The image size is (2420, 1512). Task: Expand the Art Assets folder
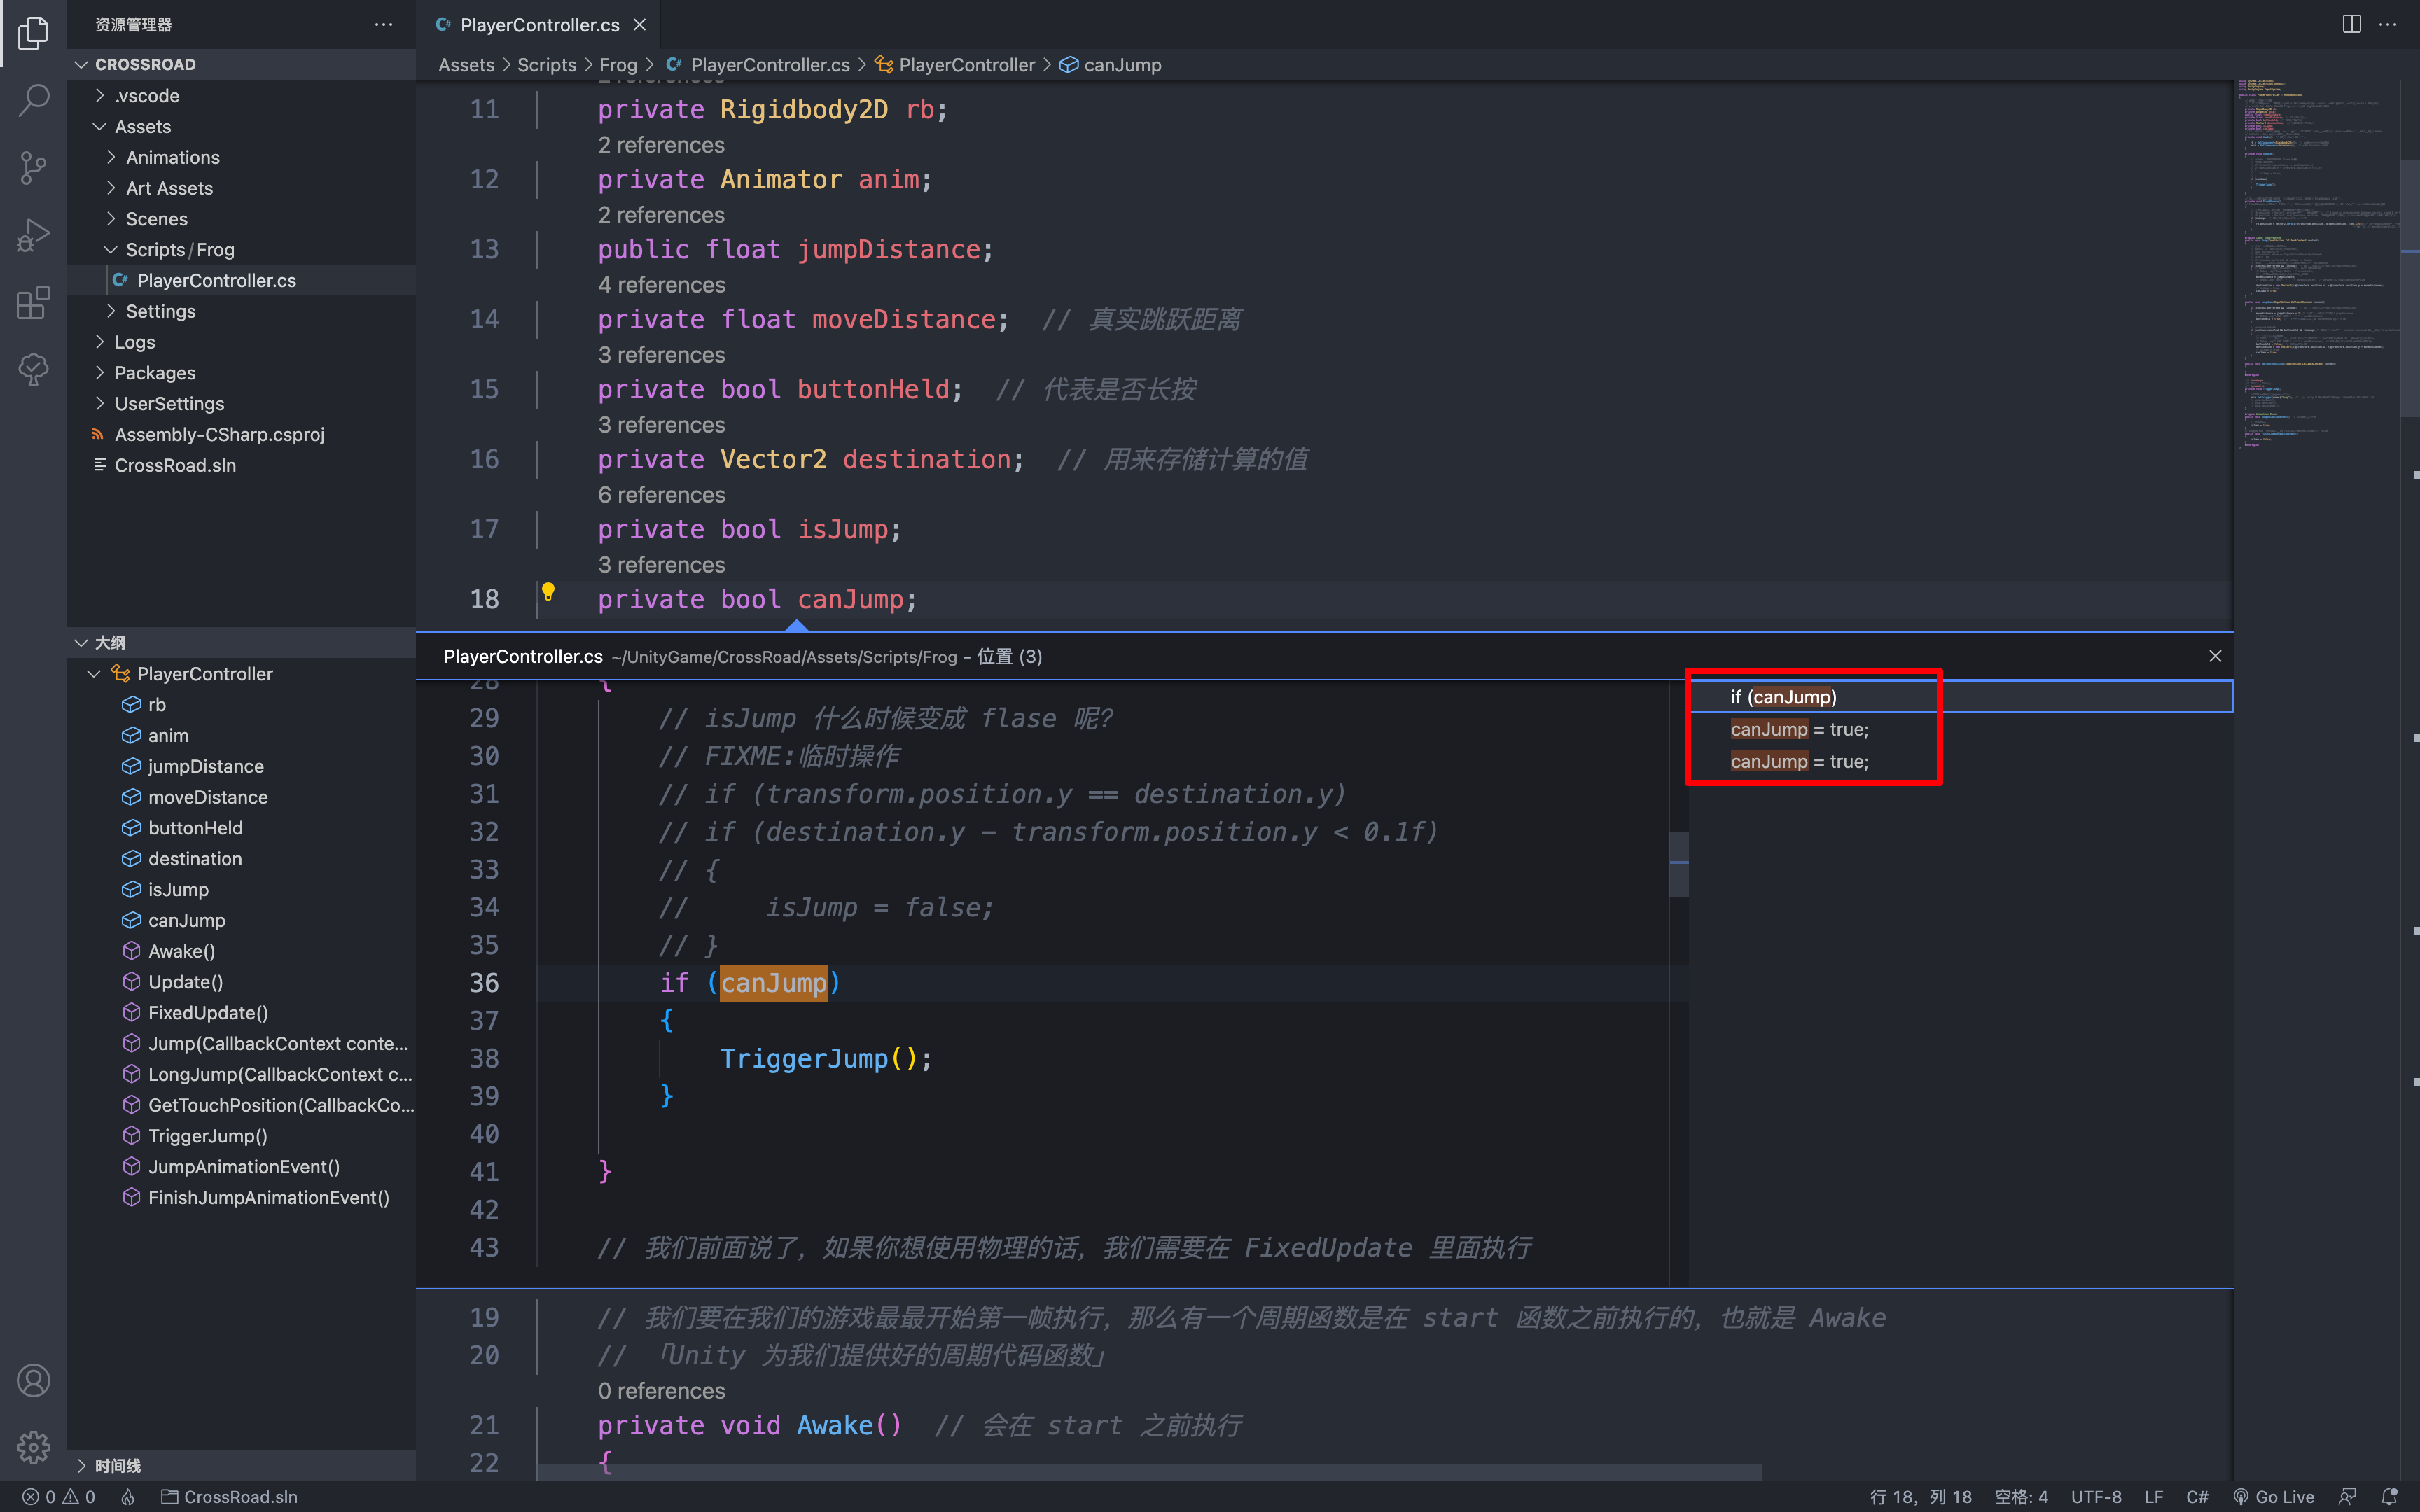pyautogui.click(x=241, y=188)
